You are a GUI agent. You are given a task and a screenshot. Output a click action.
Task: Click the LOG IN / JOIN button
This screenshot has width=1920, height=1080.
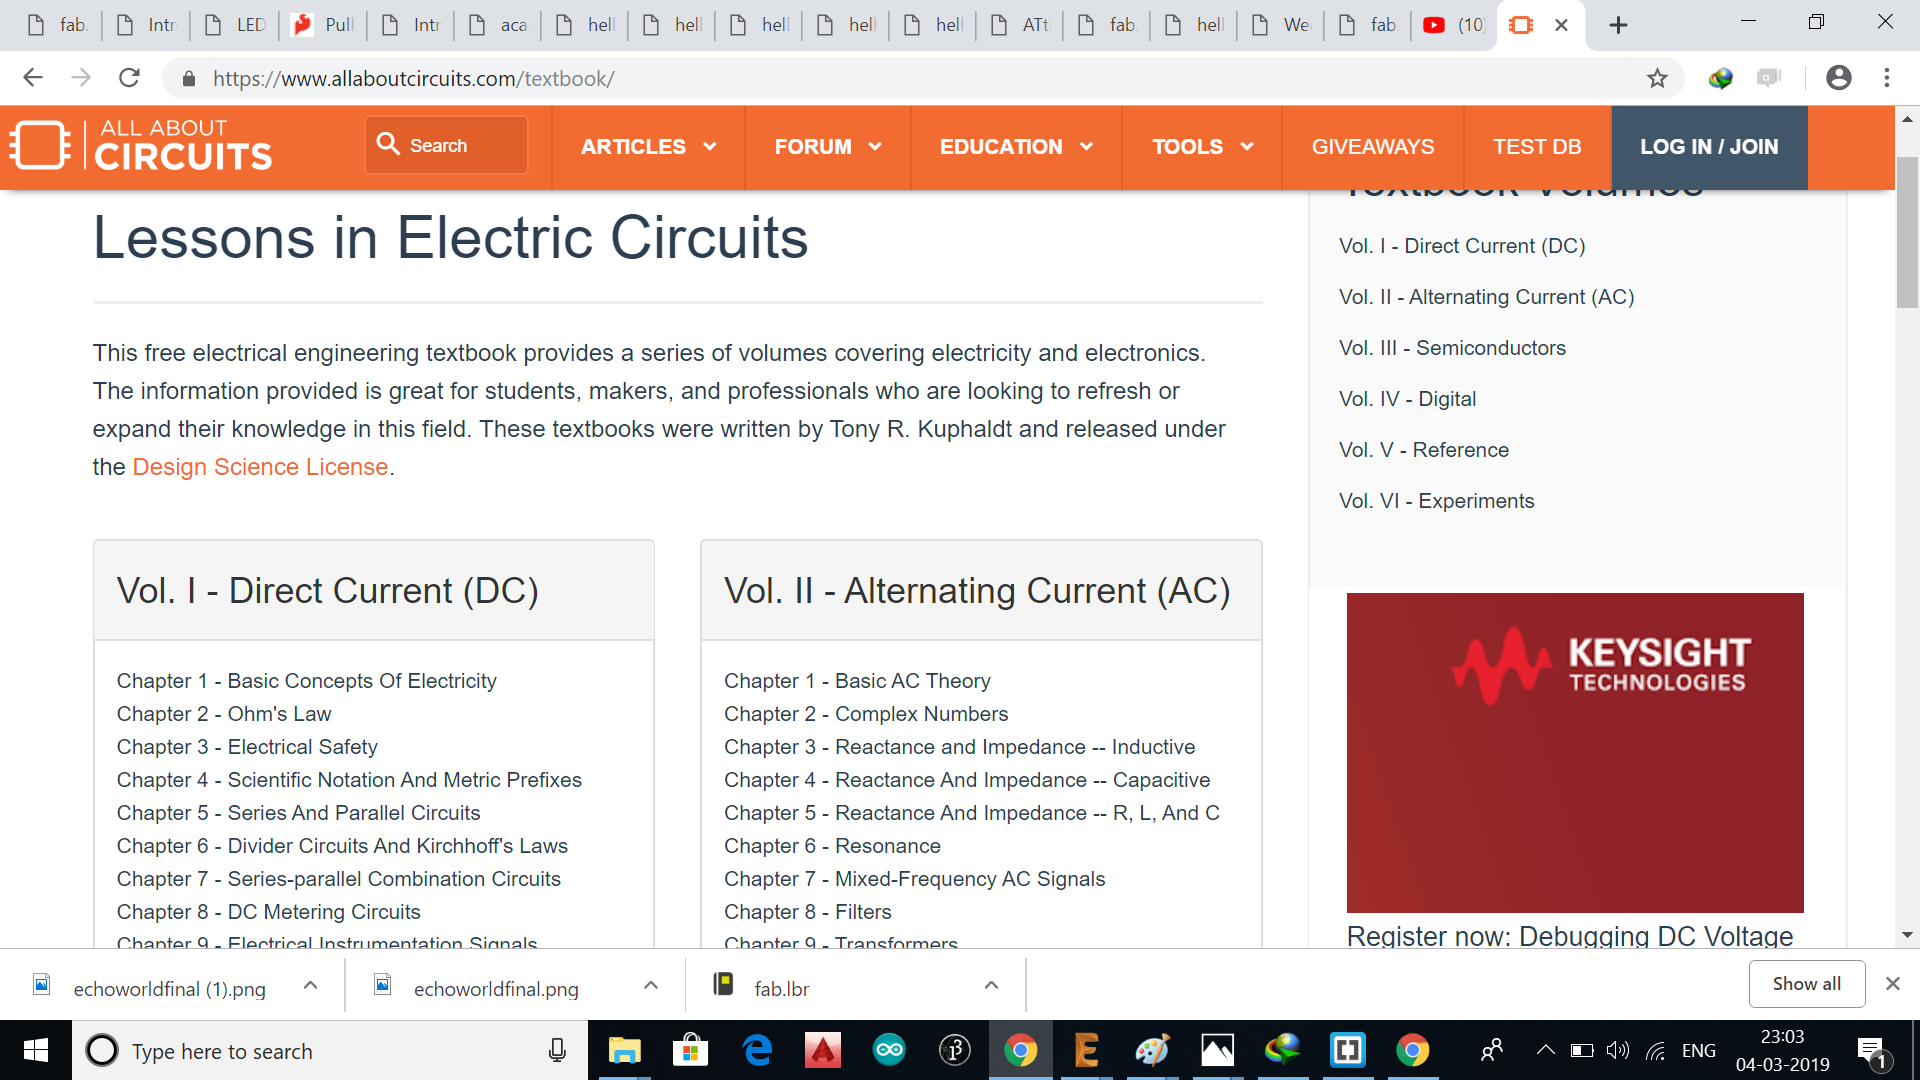(1708, 147)
